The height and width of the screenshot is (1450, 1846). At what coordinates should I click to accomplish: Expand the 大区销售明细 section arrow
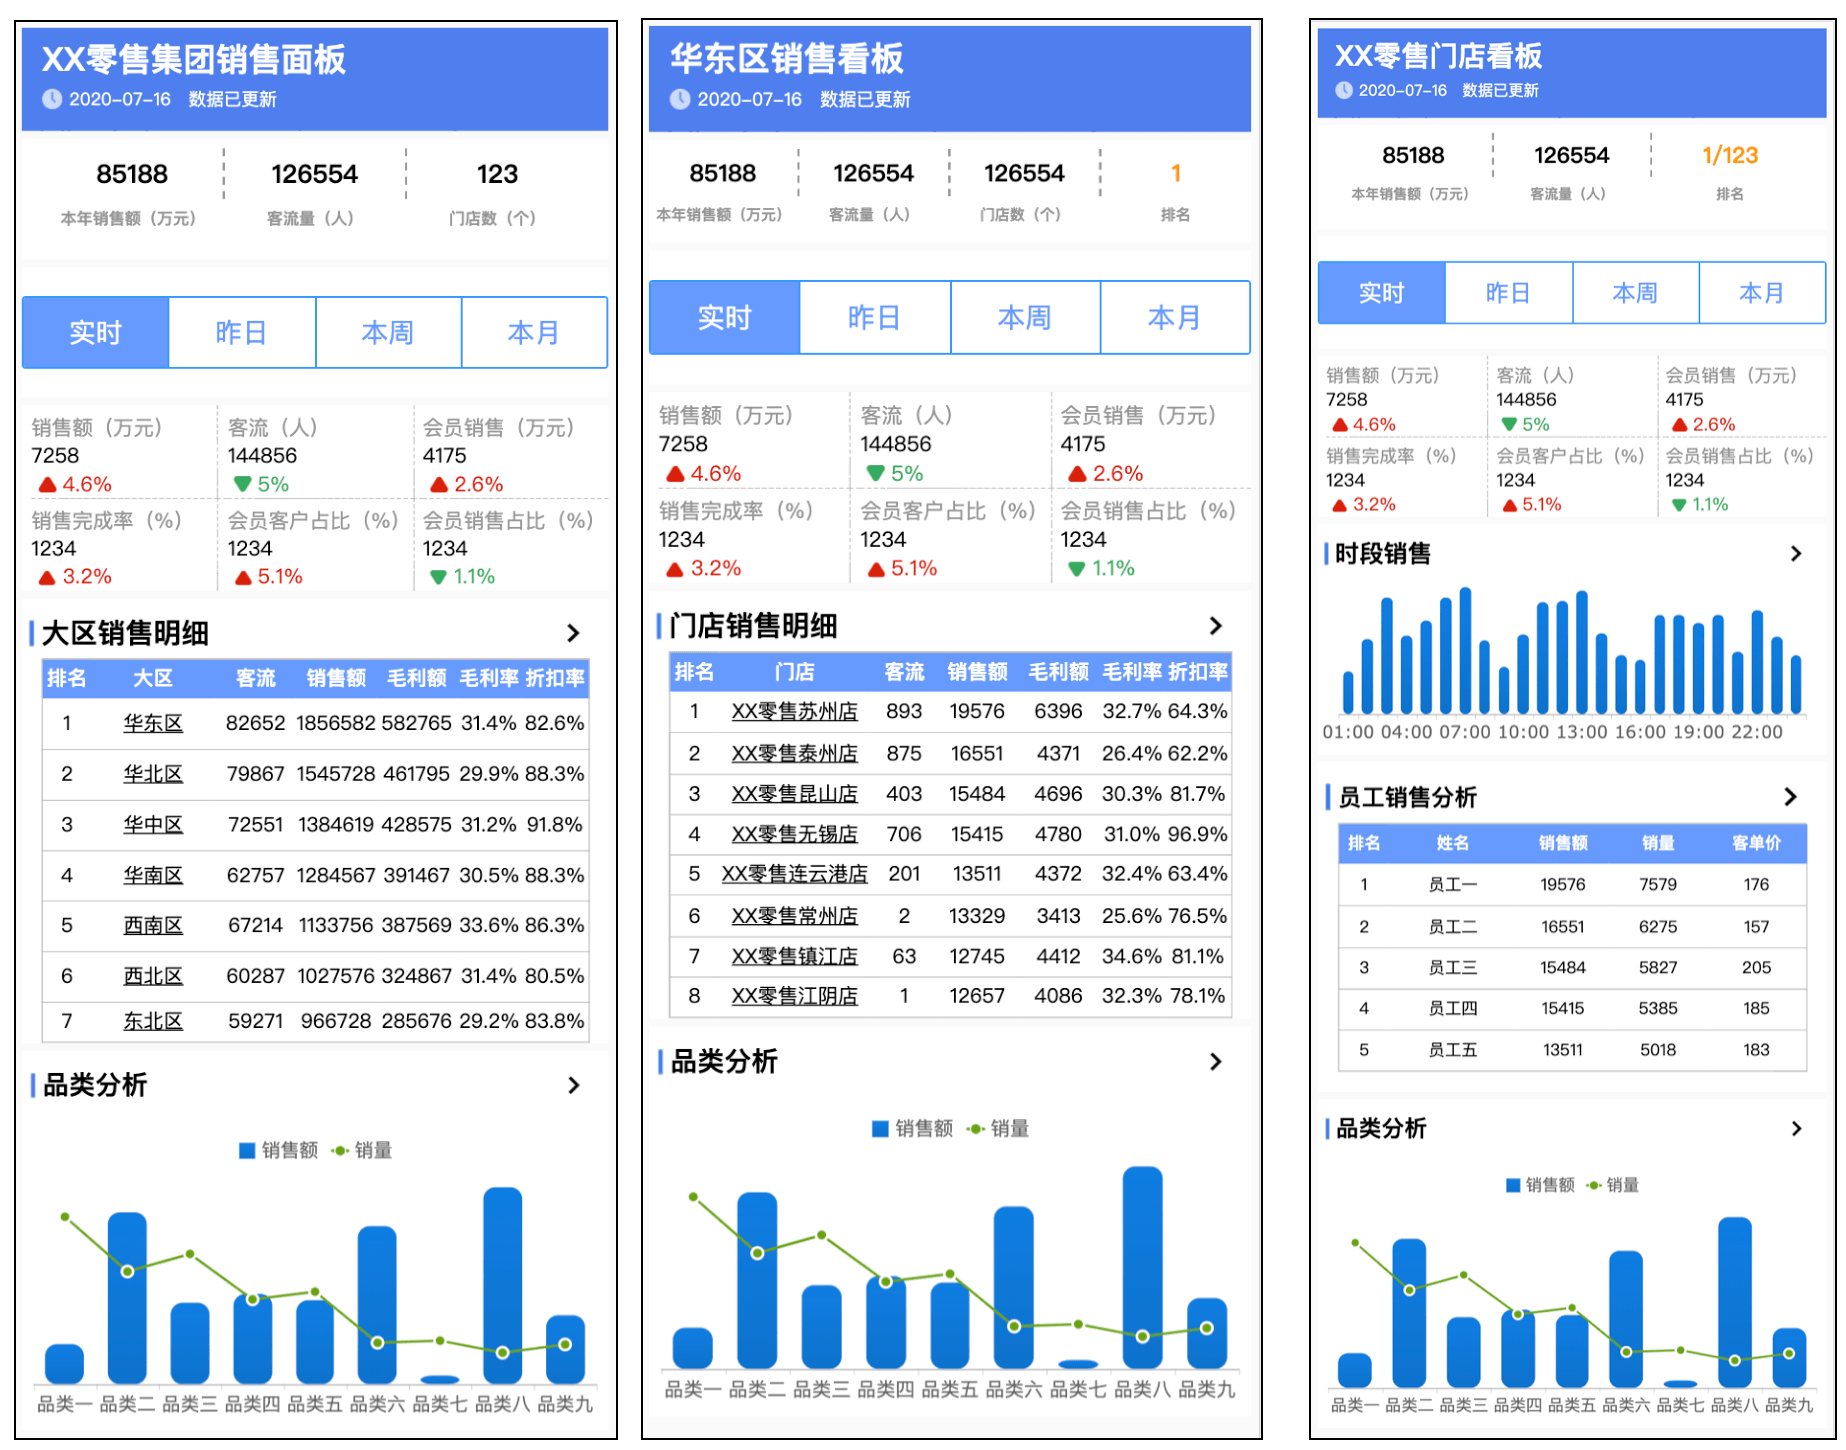click(x=573, y=633)
